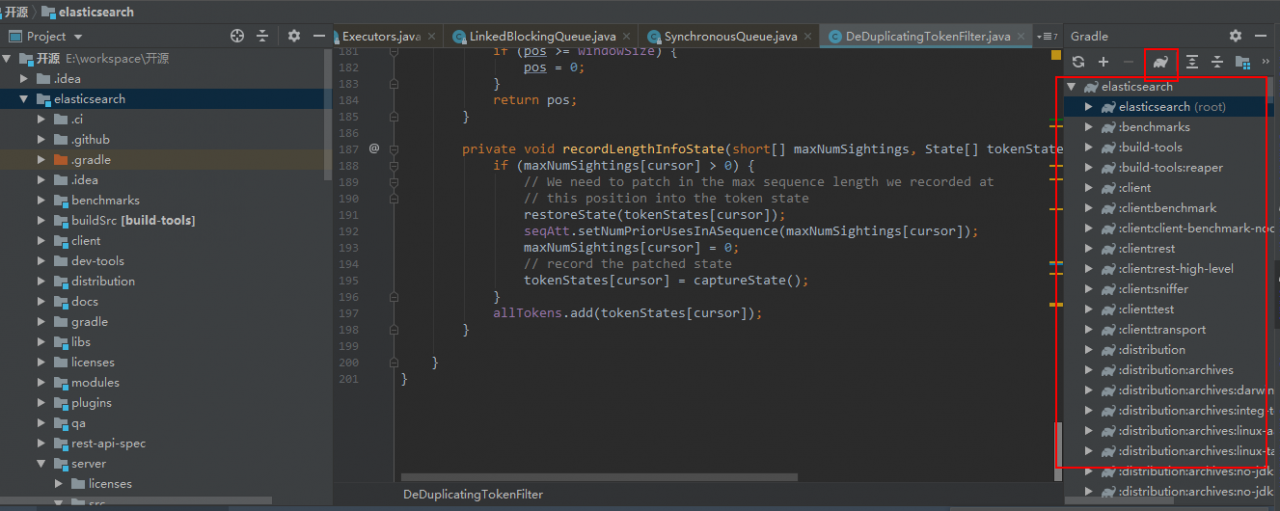The width and height of the screenshot is (1280, 511).
Task: Open Project panel gear options
Action: click(x=294, y=36)
